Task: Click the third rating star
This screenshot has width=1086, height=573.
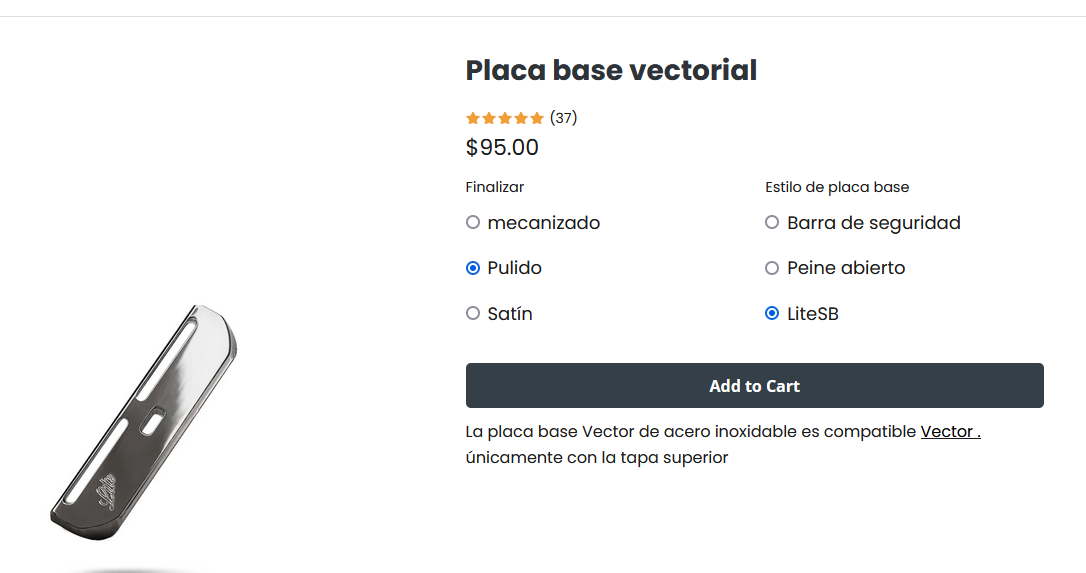Action: [505, 118]
